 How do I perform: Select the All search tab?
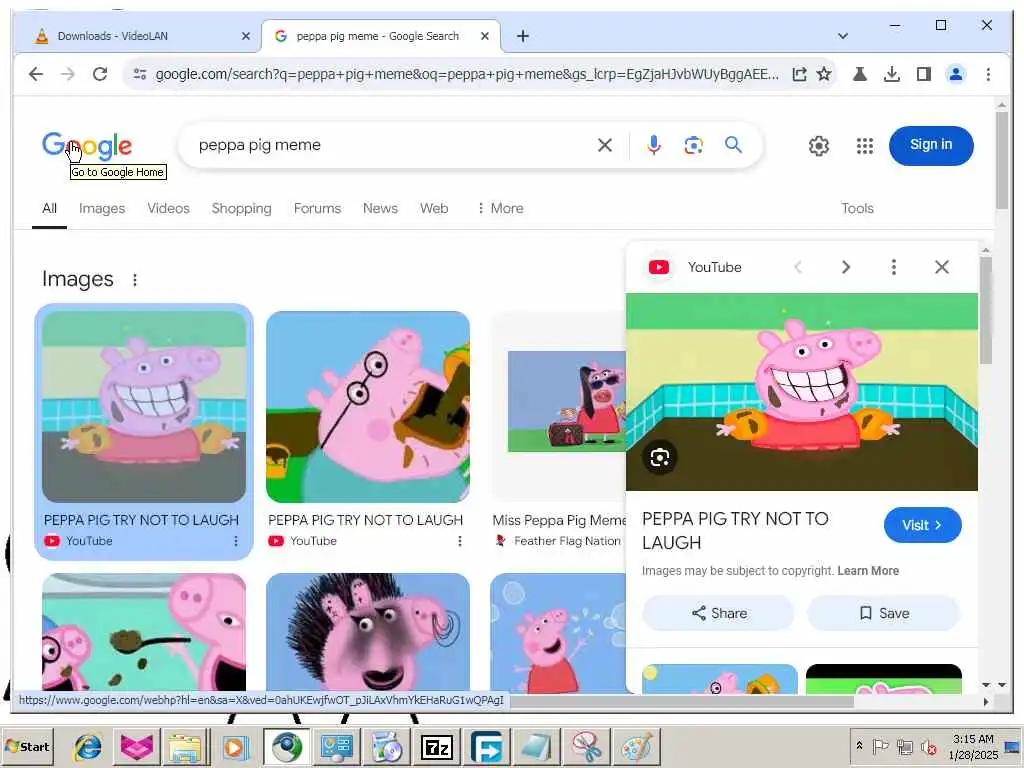pos(50,208)
